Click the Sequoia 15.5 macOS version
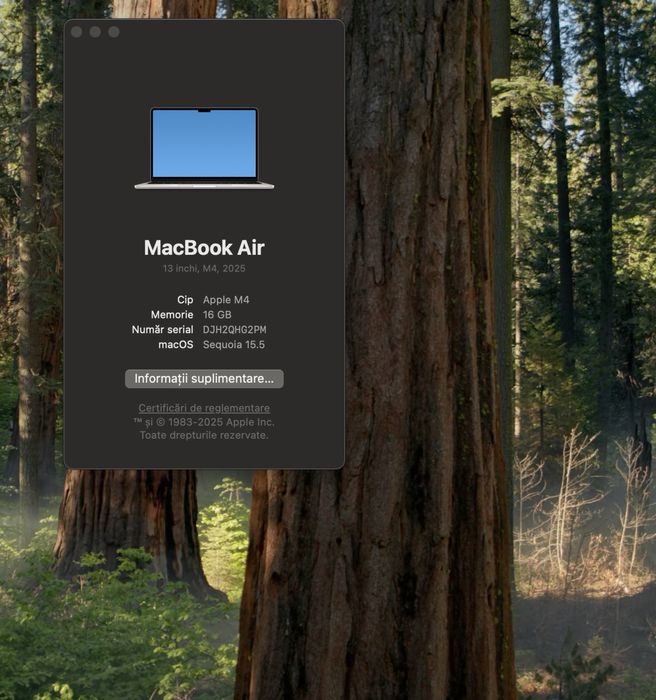The width and height of the screenshot is (656, 700). point(234,345)
